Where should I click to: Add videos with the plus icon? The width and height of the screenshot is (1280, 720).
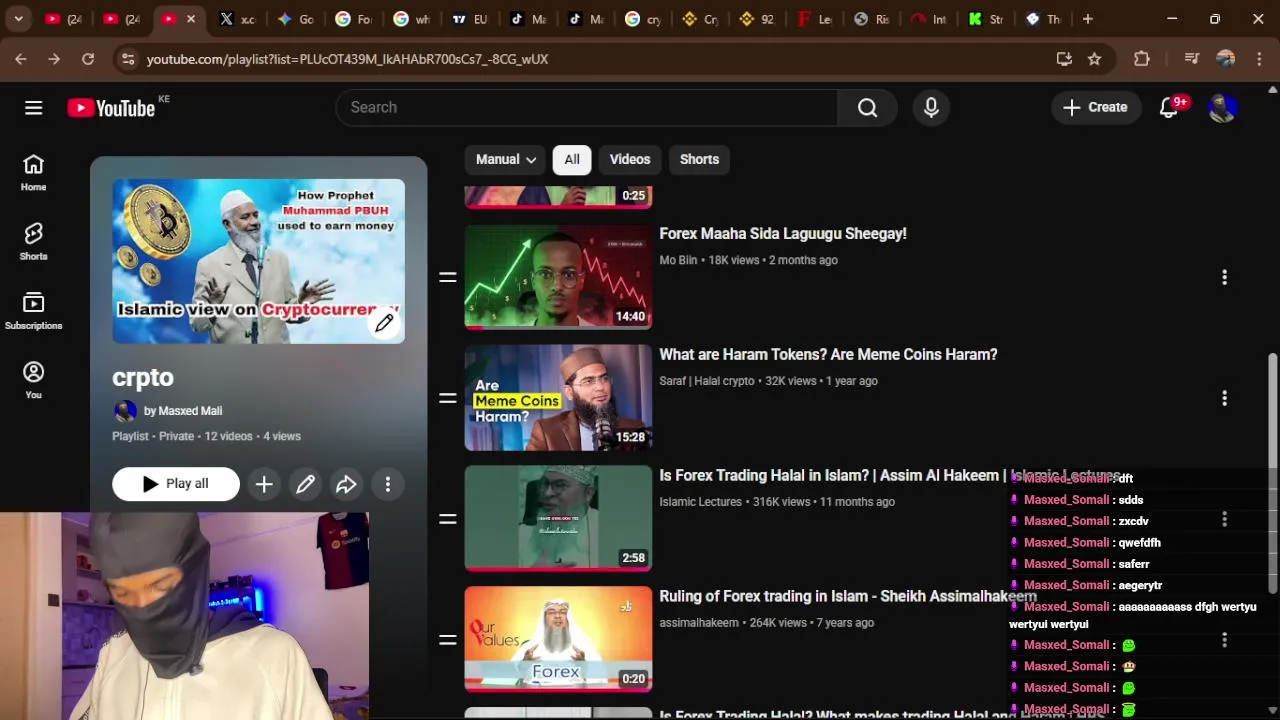(x=264, y=484)
